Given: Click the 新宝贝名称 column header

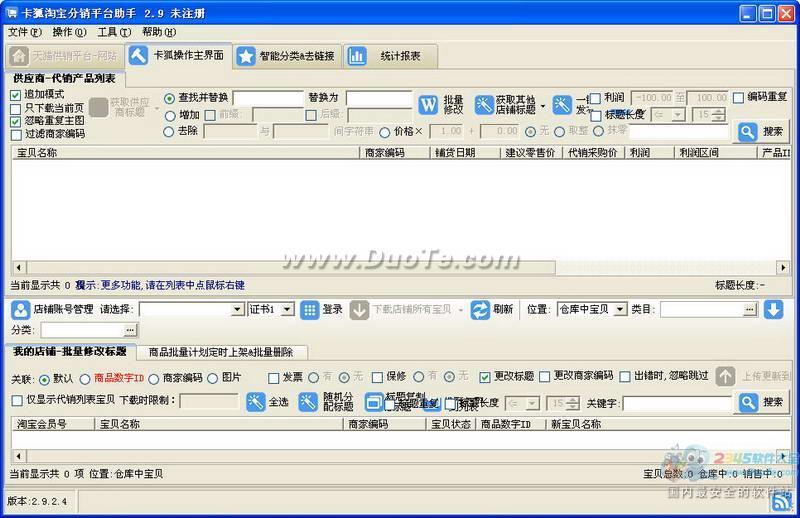Looking at the screenshot, I should (x=668, y=424).
